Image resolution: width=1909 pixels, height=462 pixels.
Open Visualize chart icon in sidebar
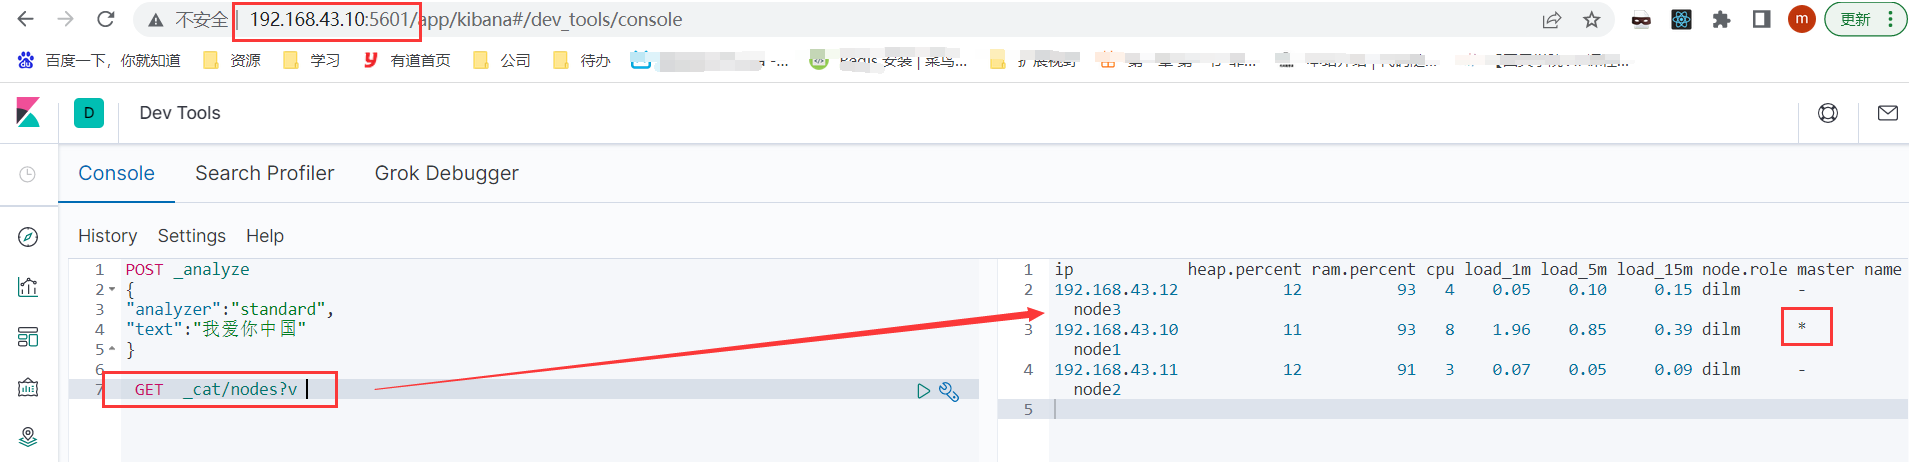(28, 287)
